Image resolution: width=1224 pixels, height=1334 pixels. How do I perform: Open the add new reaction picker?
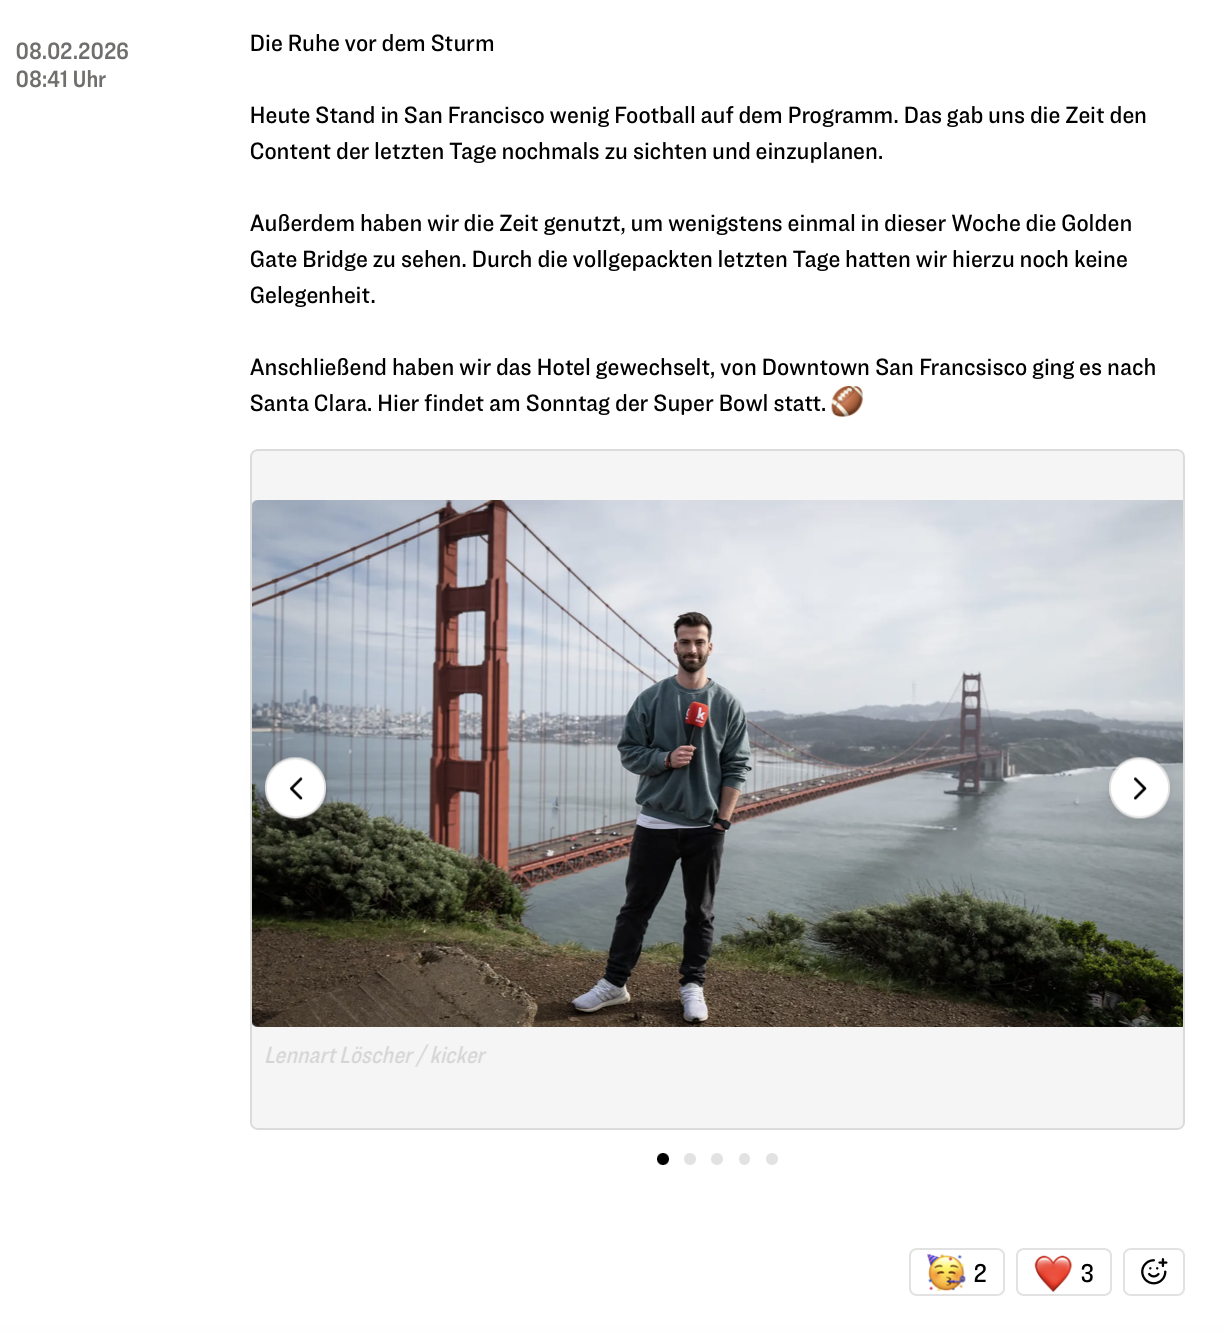click(1153, 1272)
